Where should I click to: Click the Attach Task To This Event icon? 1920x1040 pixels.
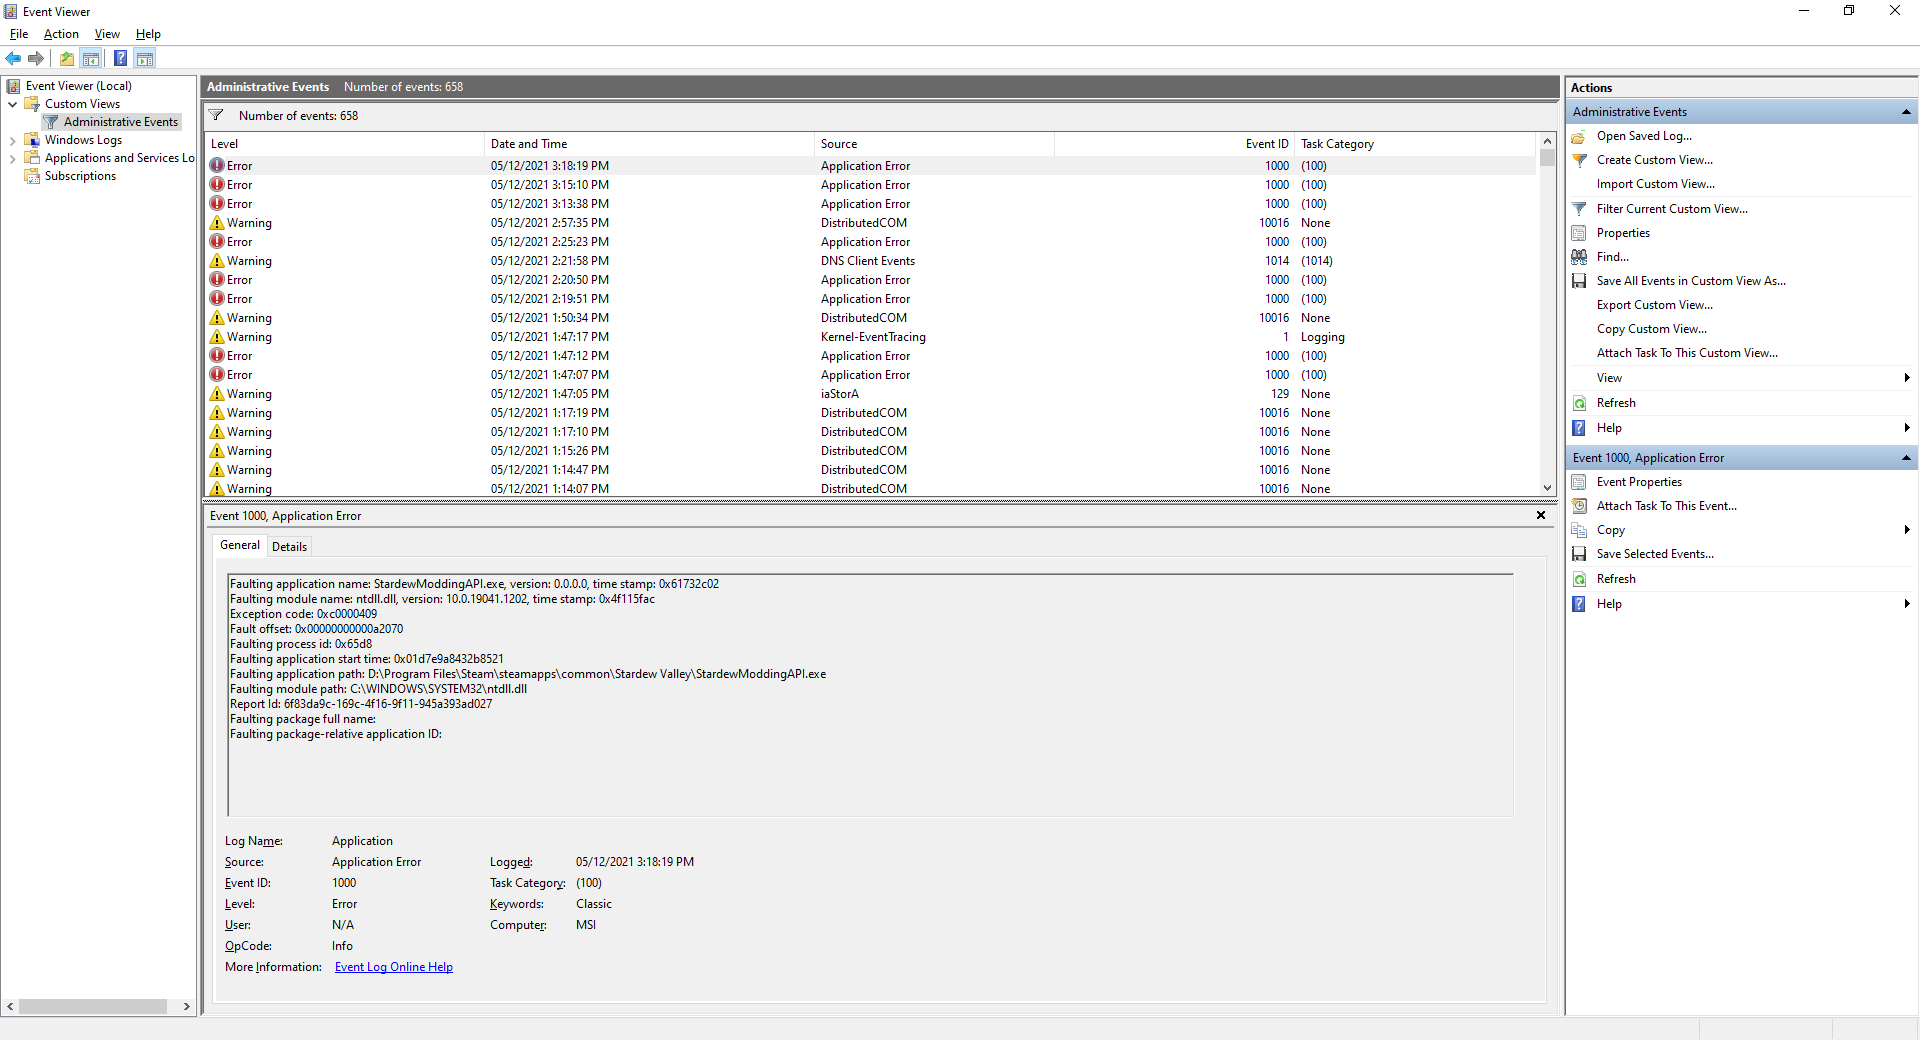click(1580, 505)
